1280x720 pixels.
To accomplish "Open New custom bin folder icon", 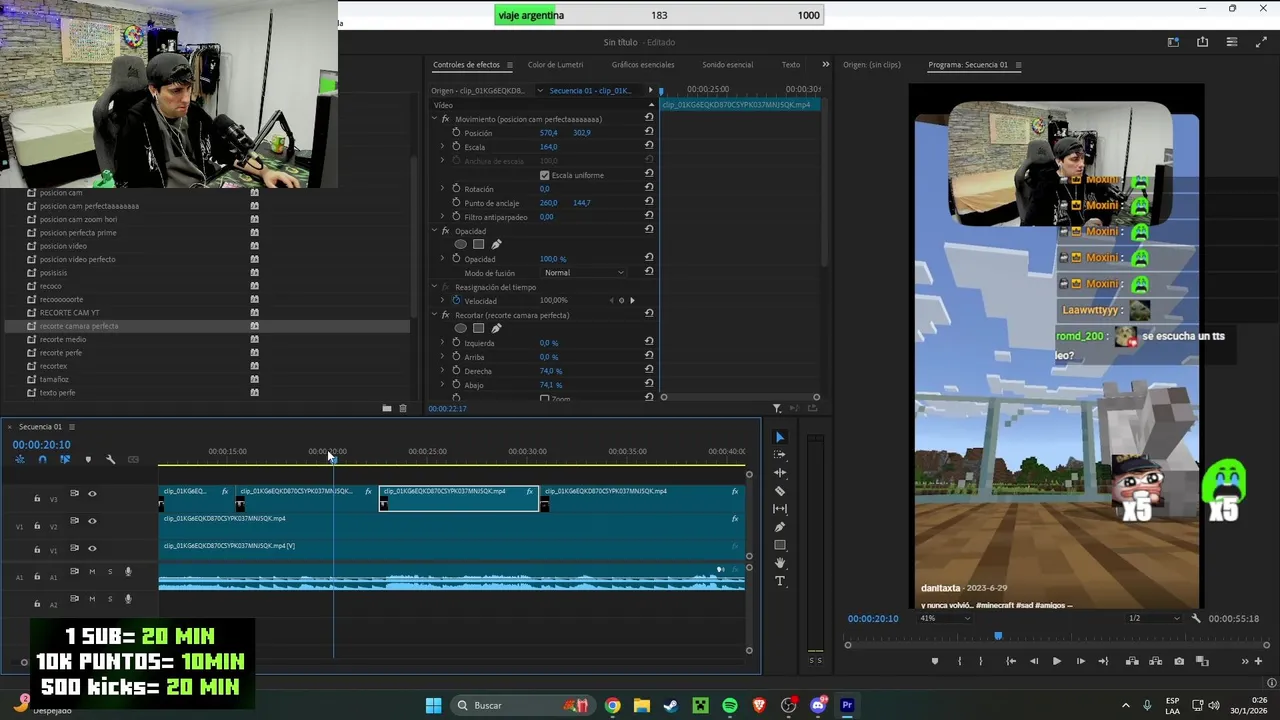I will coord(387,408).
